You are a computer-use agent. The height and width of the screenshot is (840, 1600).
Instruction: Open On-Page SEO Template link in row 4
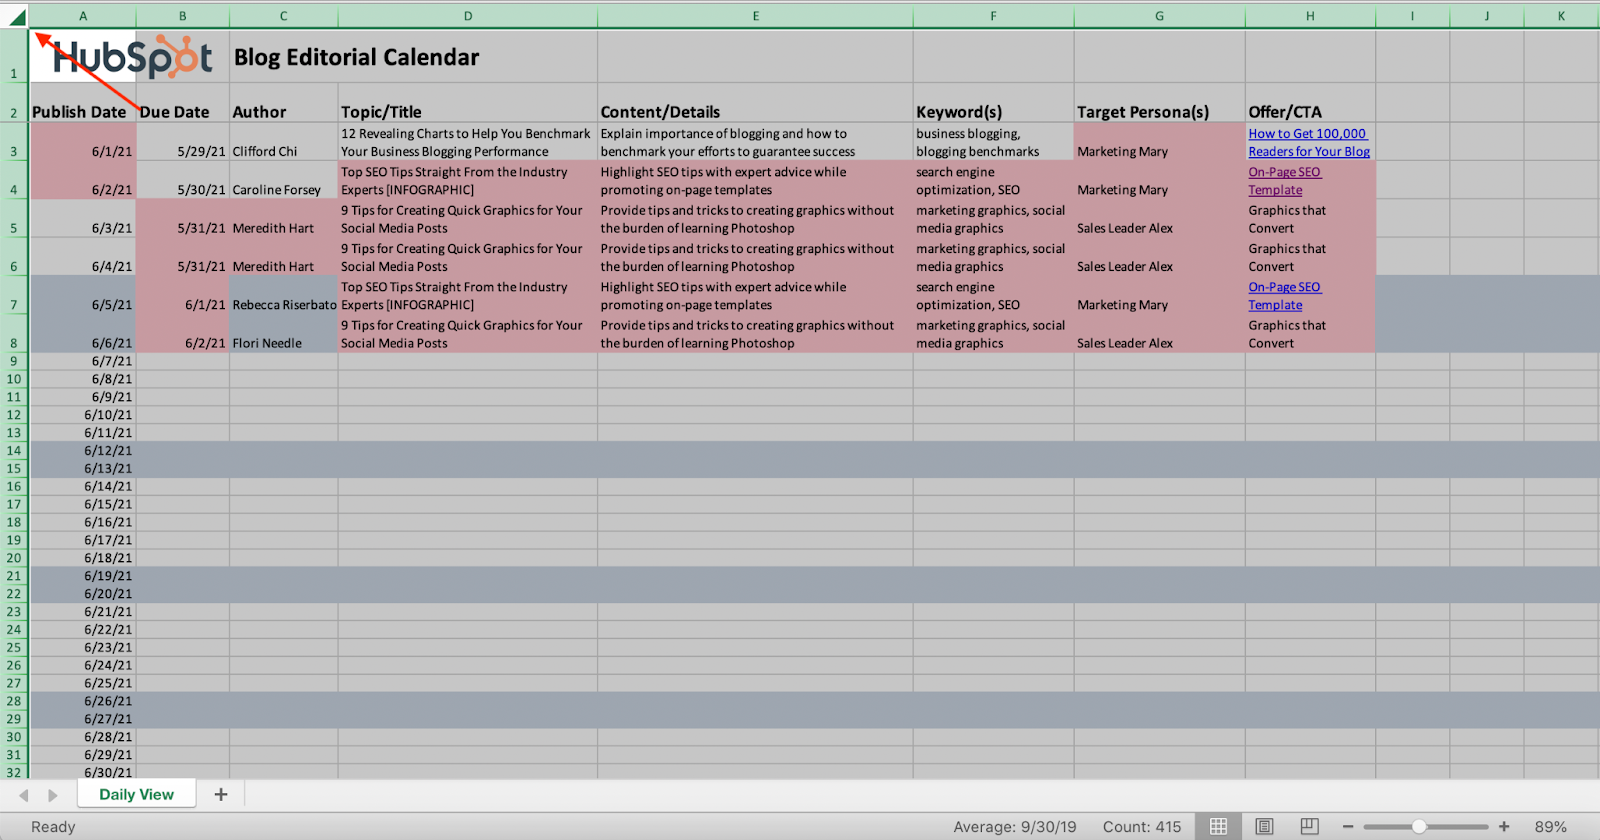point(1285,181)
